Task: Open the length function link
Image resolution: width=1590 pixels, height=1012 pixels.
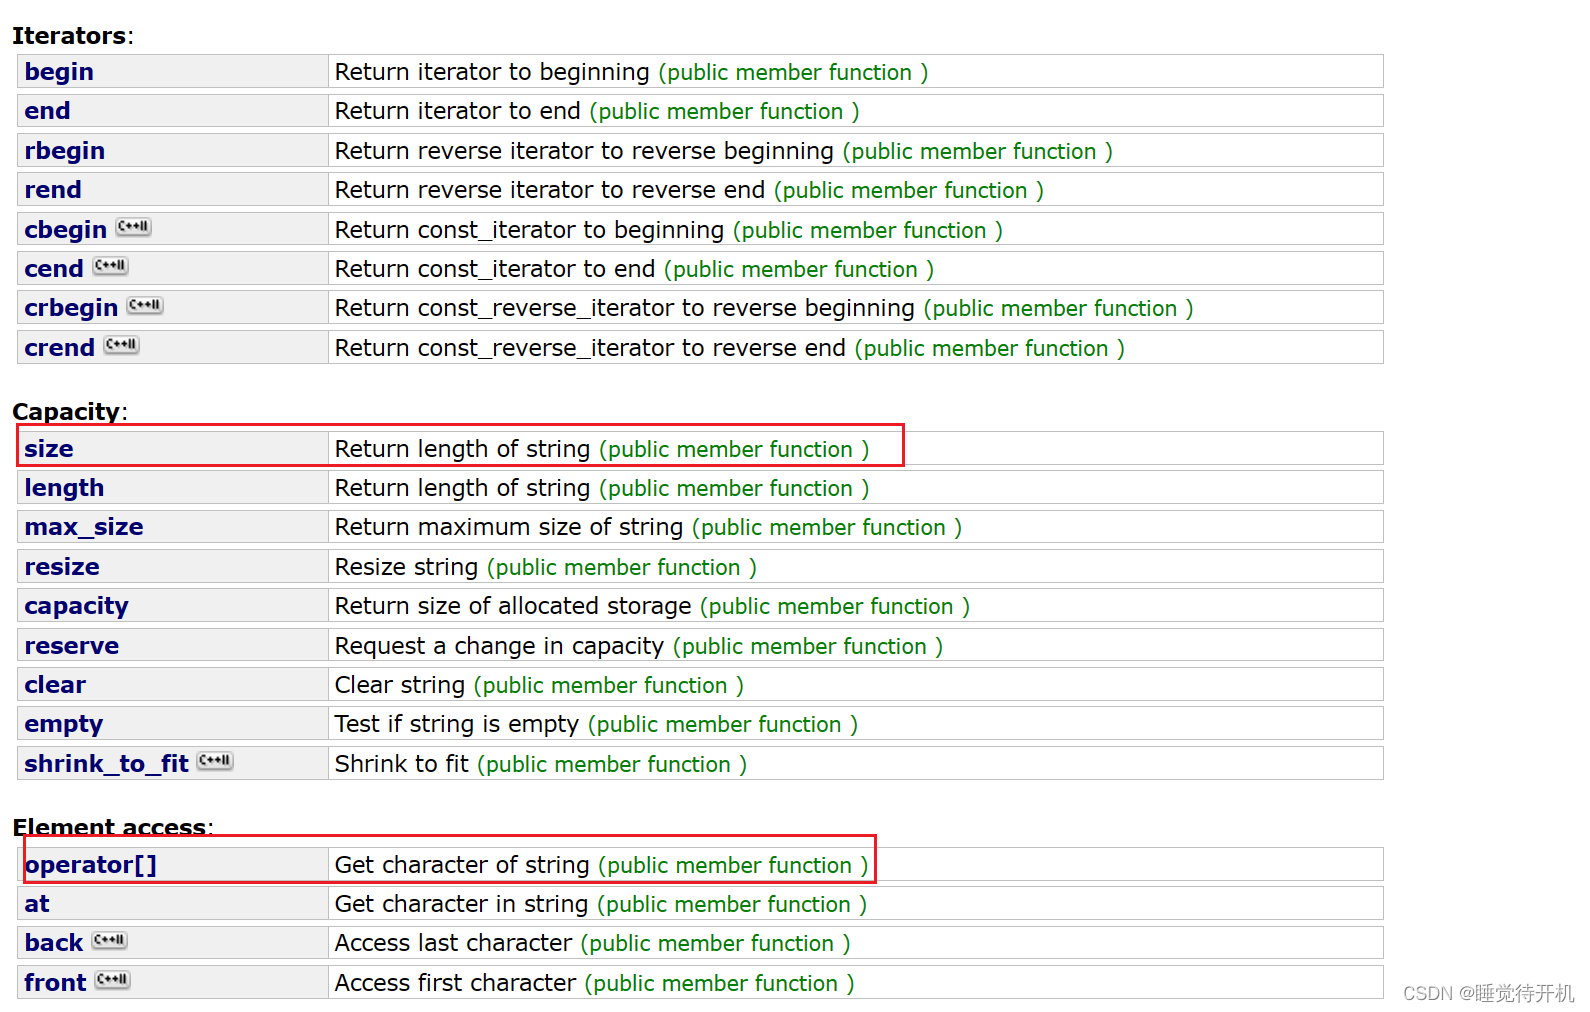Action: tap(64, 488)
